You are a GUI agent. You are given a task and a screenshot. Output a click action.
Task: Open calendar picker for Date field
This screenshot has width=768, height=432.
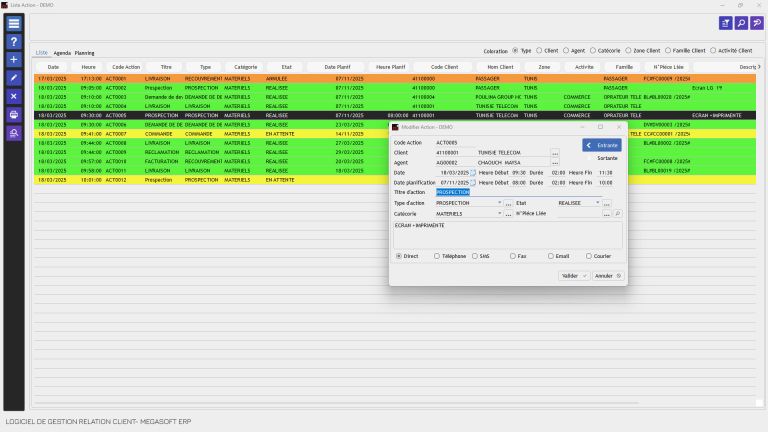473,173
